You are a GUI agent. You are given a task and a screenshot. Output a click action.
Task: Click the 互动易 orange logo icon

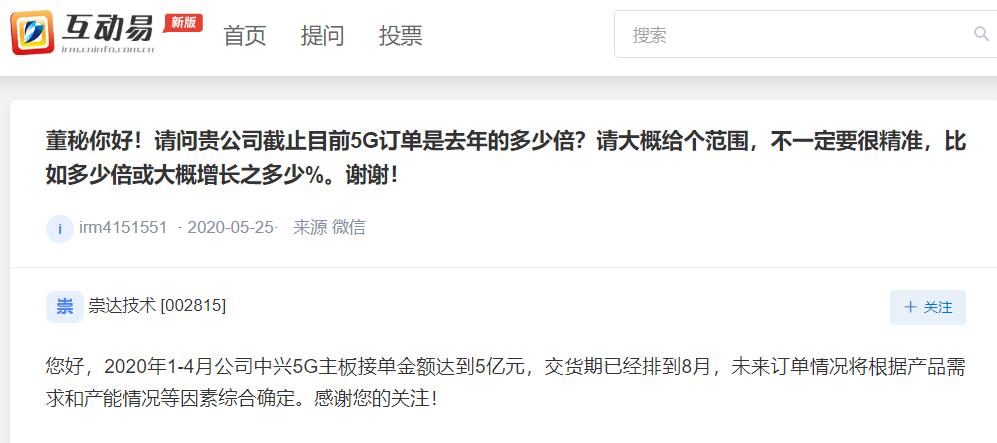pyautogui.click(x=32, y=32)
